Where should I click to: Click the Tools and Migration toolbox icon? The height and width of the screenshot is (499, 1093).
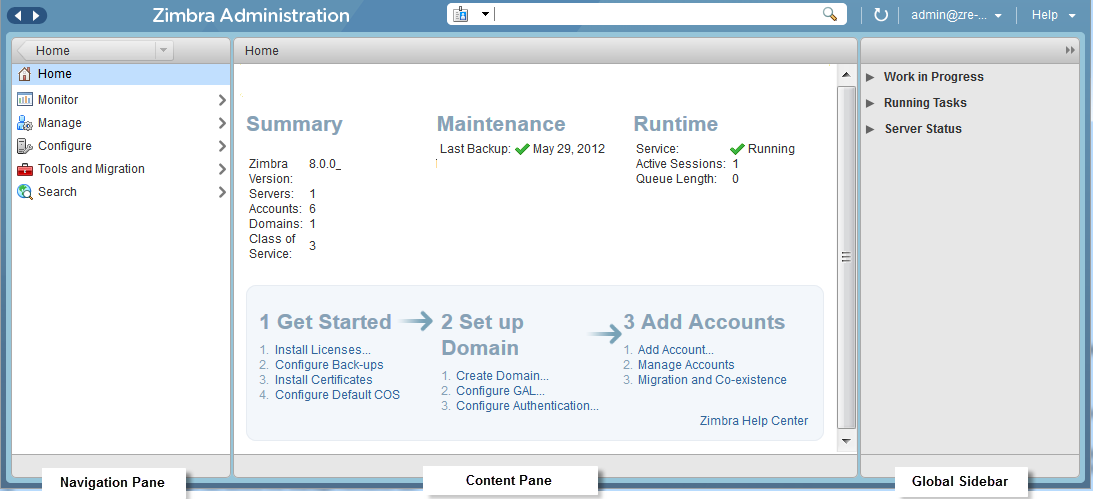25,169
